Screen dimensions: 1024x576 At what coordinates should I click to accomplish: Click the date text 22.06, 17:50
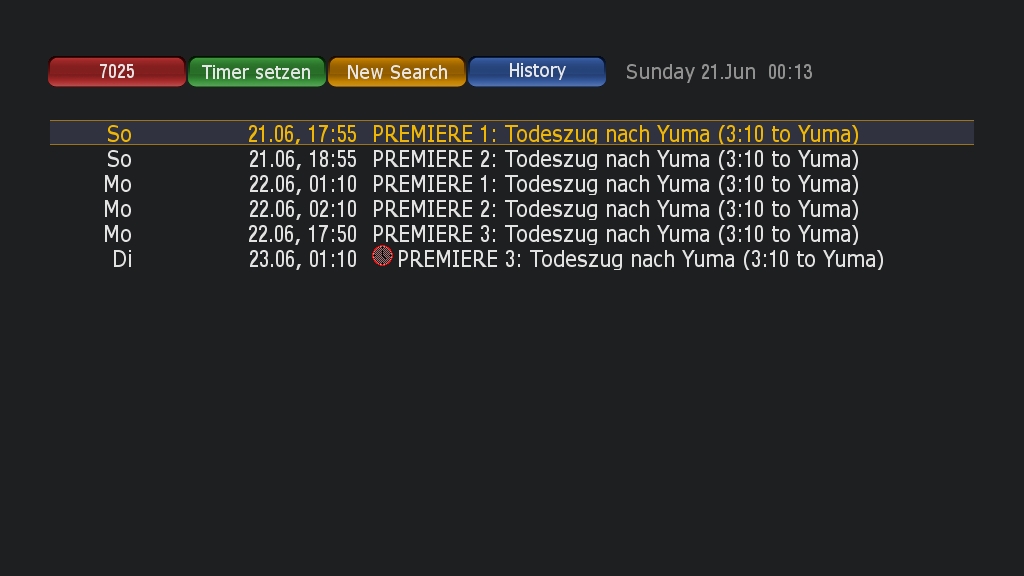[302, 234]
